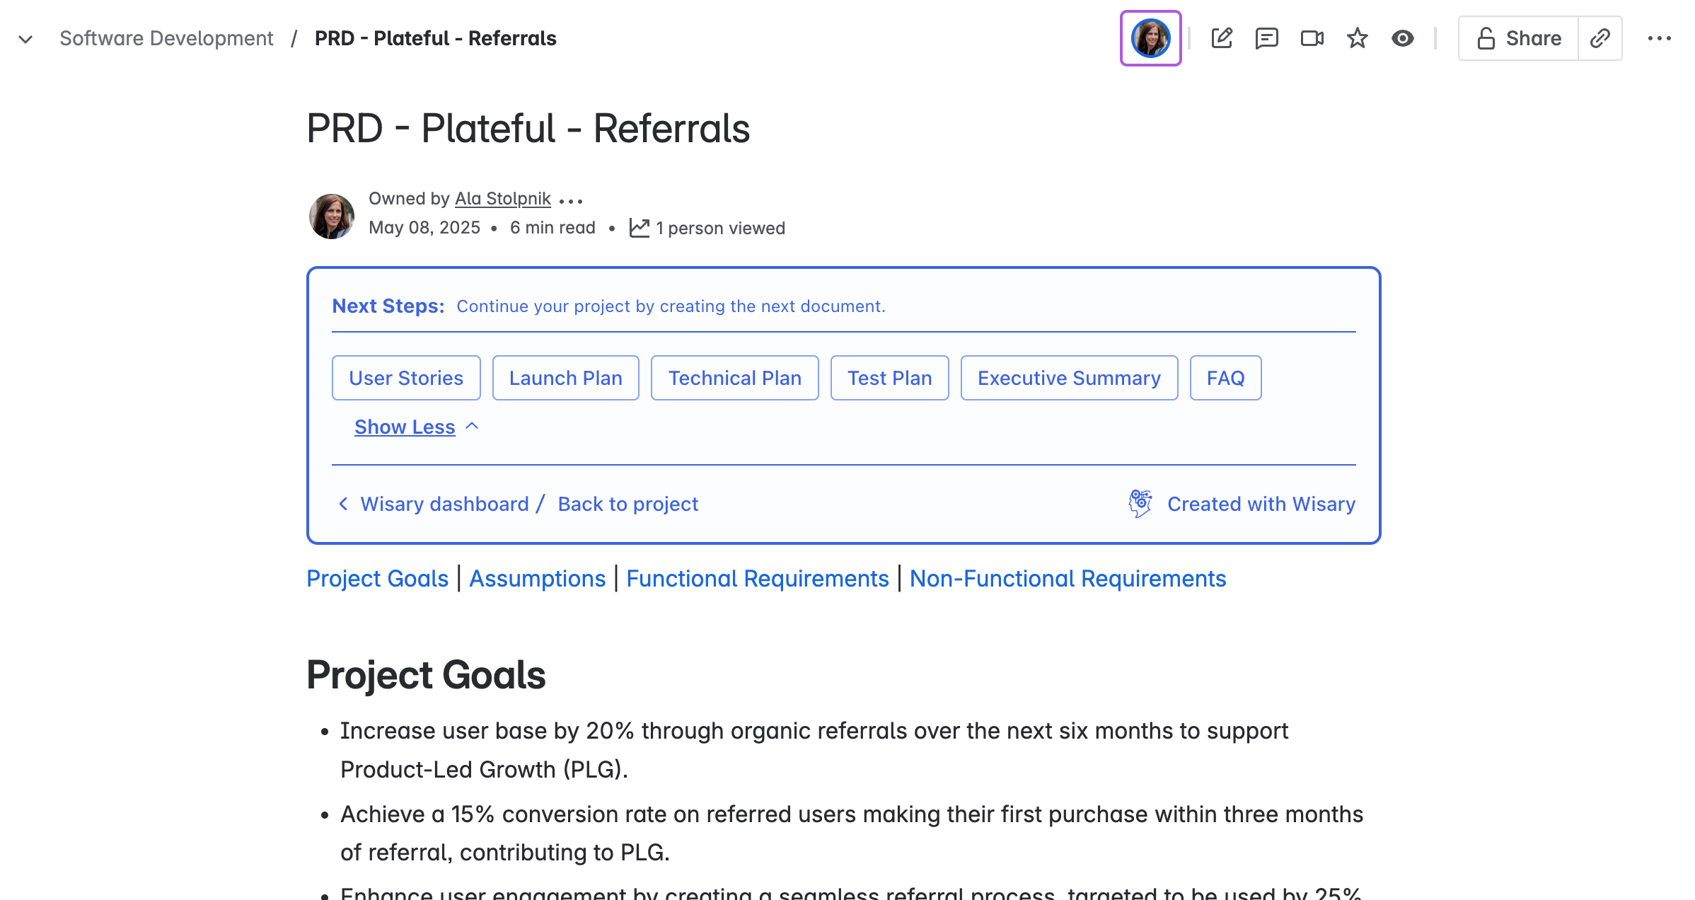This screenshot has height=900, width=1695.
Task: Open the three-dot more actions menu
Action: pyautogui.click(x=1659, y=38)
